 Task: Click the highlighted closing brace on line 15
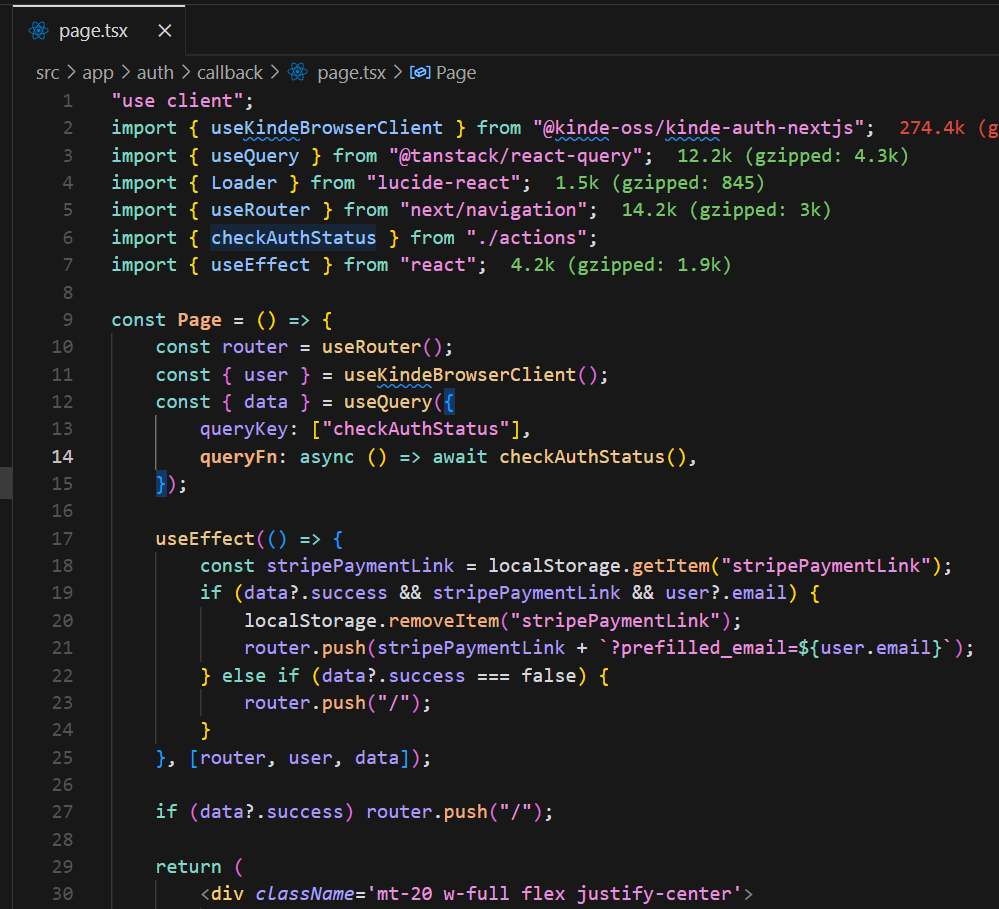161,484
